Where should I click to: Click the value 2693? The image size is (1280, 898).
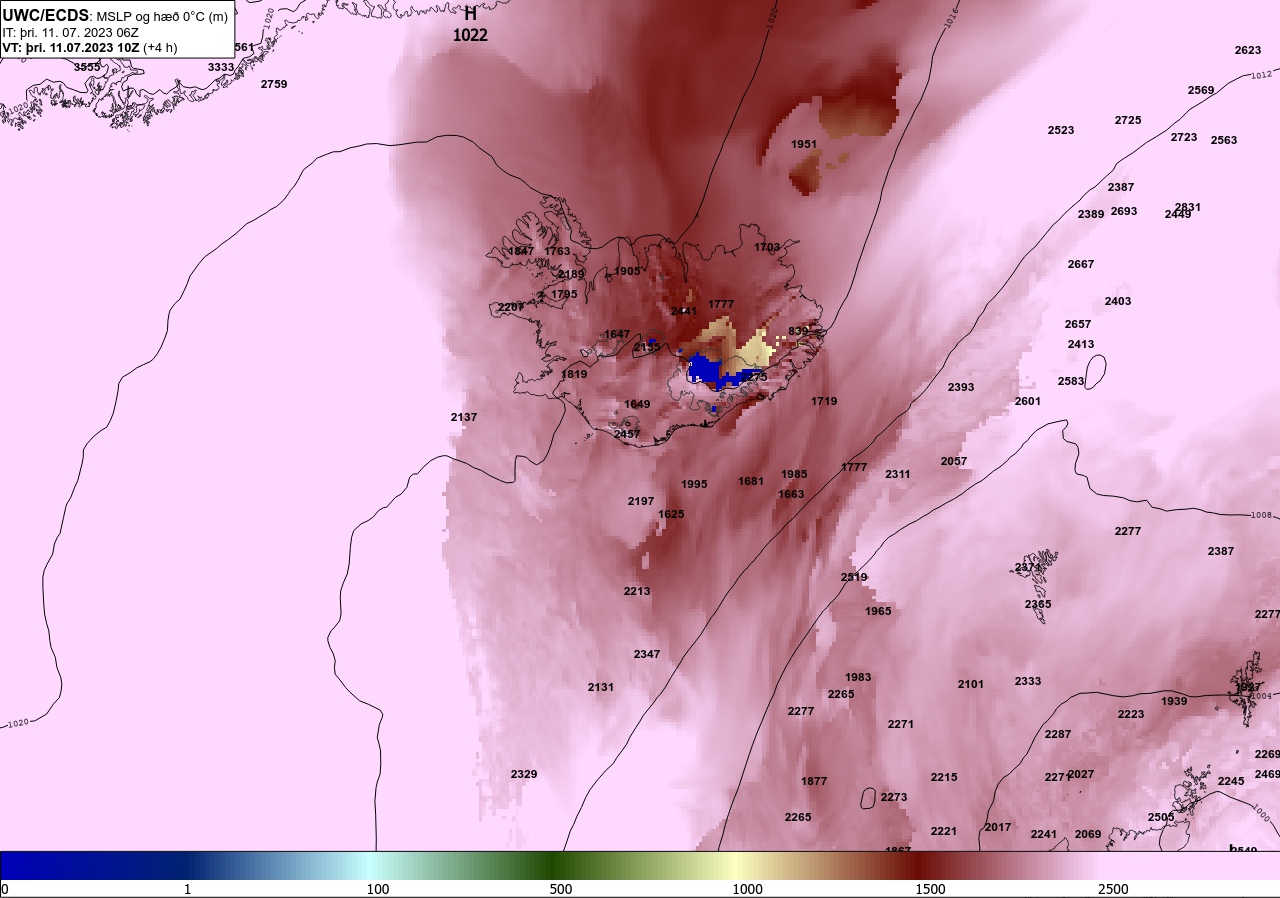1124,211
